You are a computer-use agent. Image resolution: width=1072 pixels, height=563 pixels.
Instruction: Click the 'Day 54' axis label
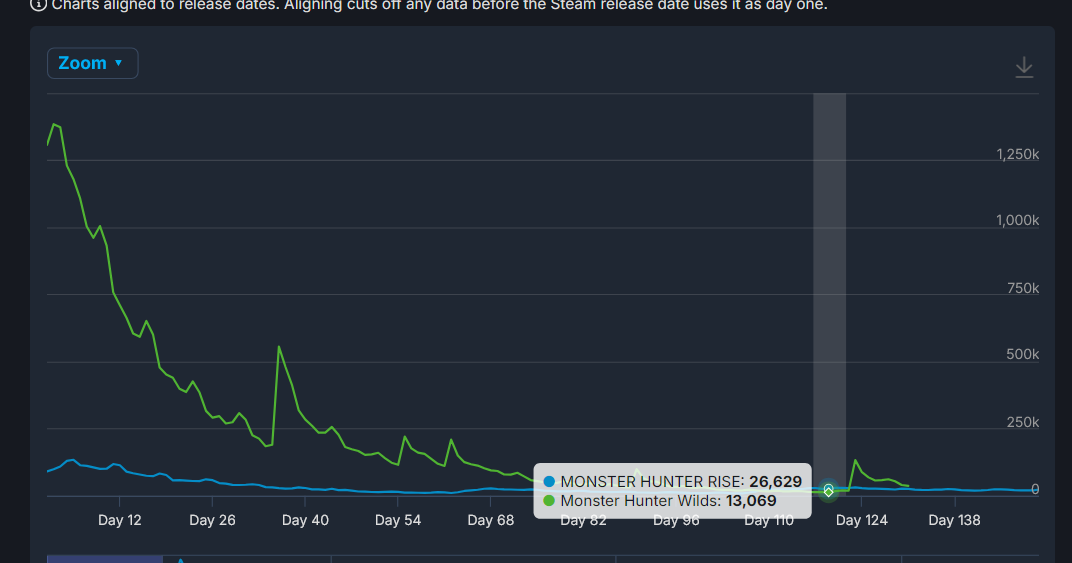[x=398, y=520]
